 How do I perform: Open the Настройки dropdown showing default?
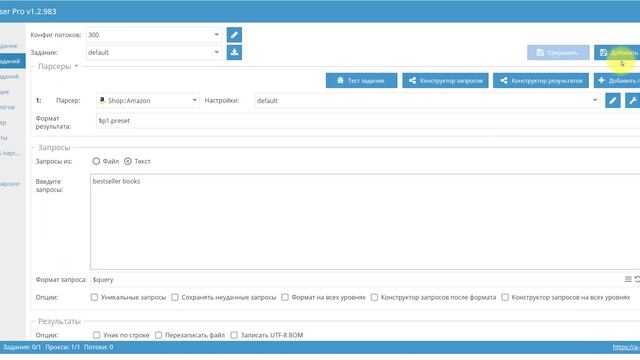point(427,100)
